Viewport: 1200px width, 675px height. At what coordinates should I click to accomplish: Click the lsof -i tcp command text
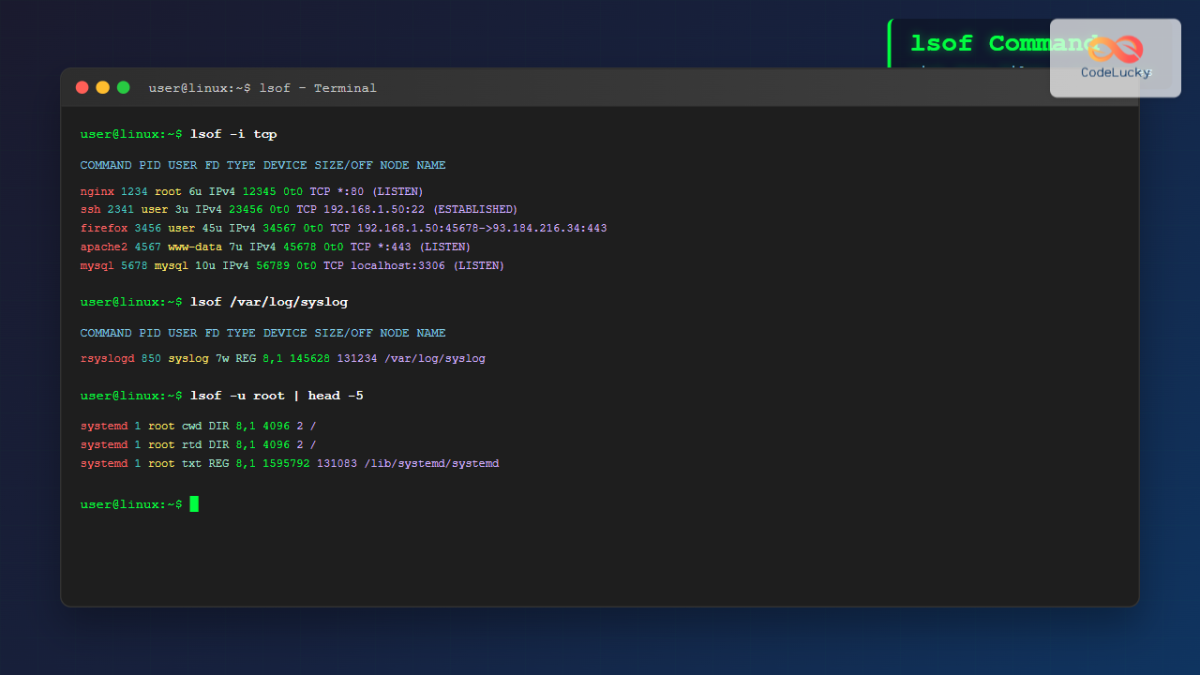click(235, 133)
